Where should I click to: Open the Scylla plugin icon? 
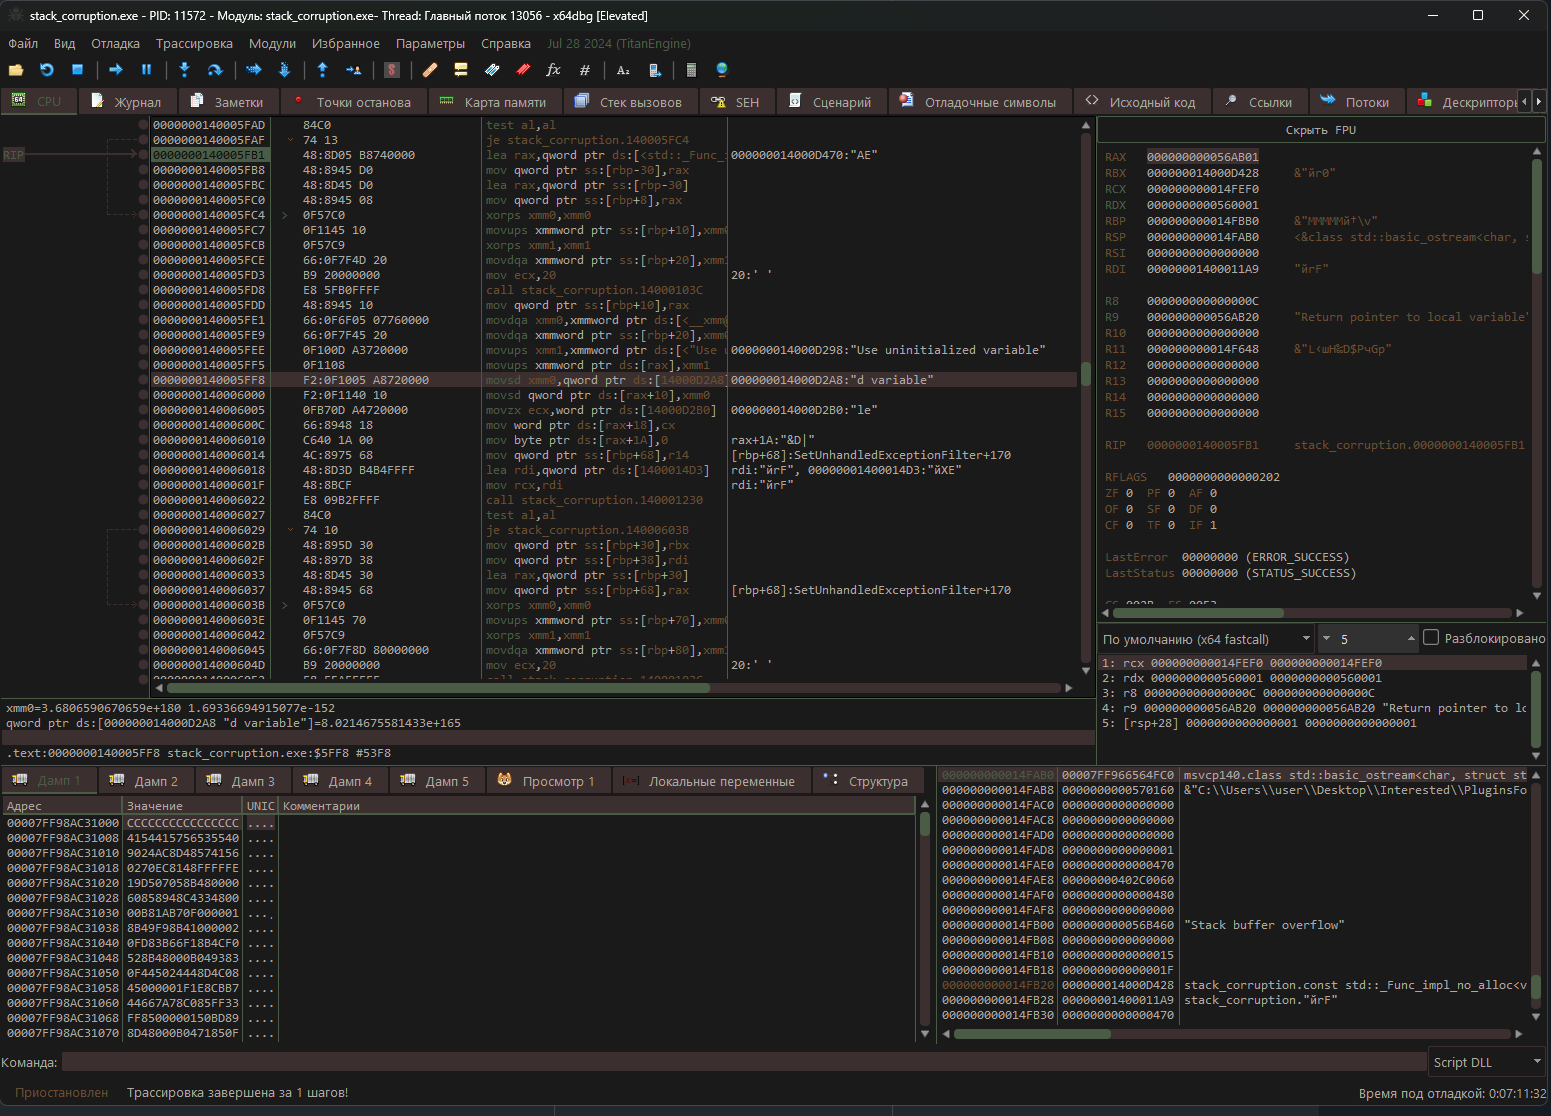click(x=392, y=70)
